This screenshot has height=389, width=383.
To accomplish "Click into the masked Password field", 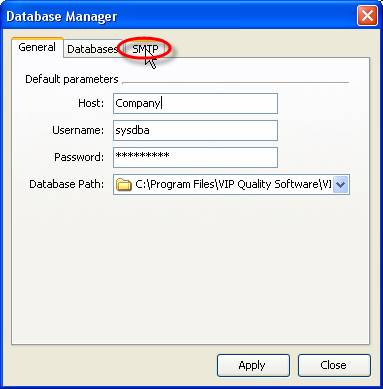I will [195, 157].
